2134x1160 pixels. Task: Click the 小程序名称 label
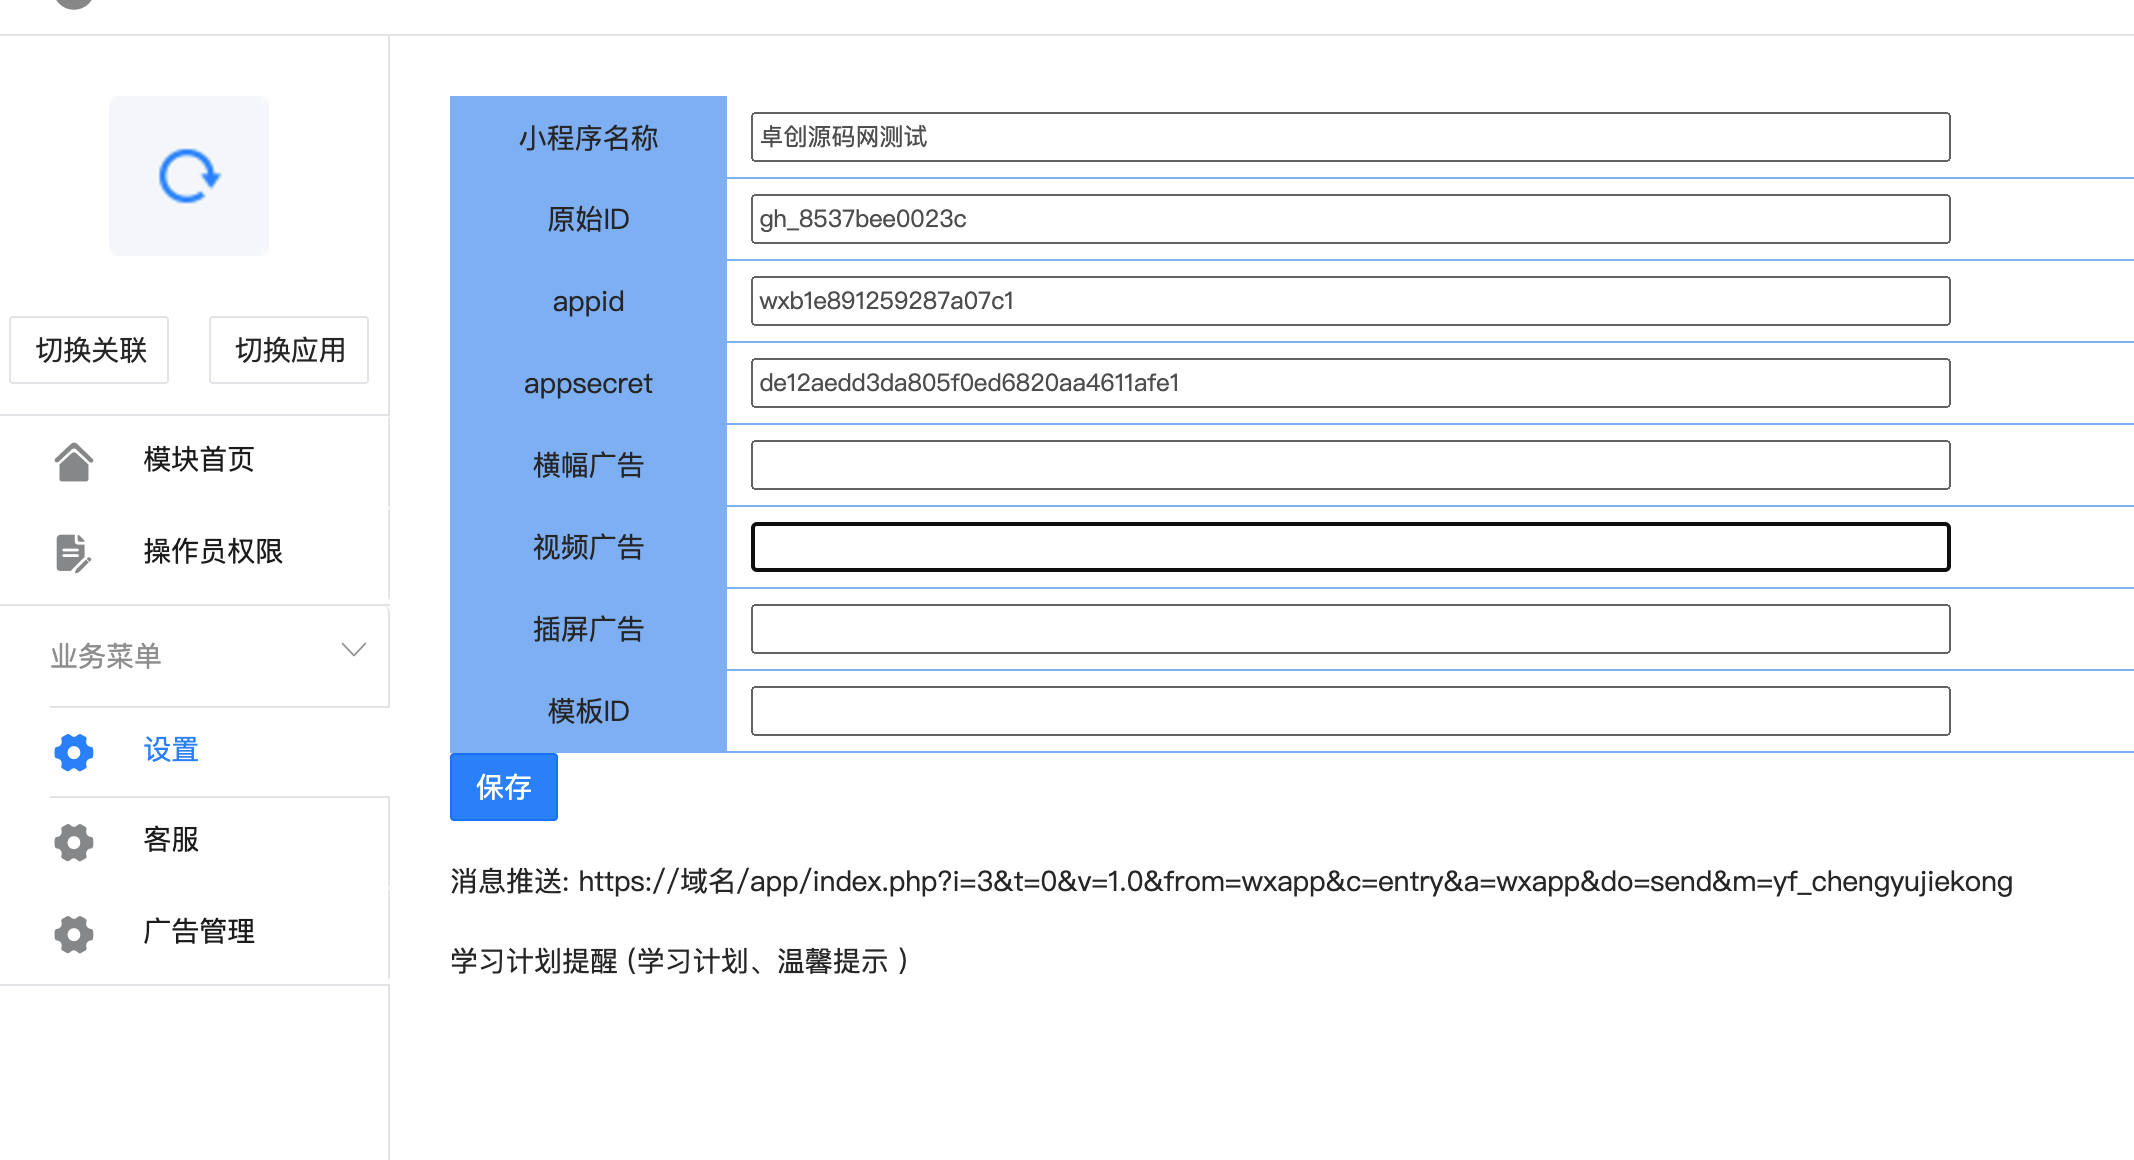tap(588, 137)
